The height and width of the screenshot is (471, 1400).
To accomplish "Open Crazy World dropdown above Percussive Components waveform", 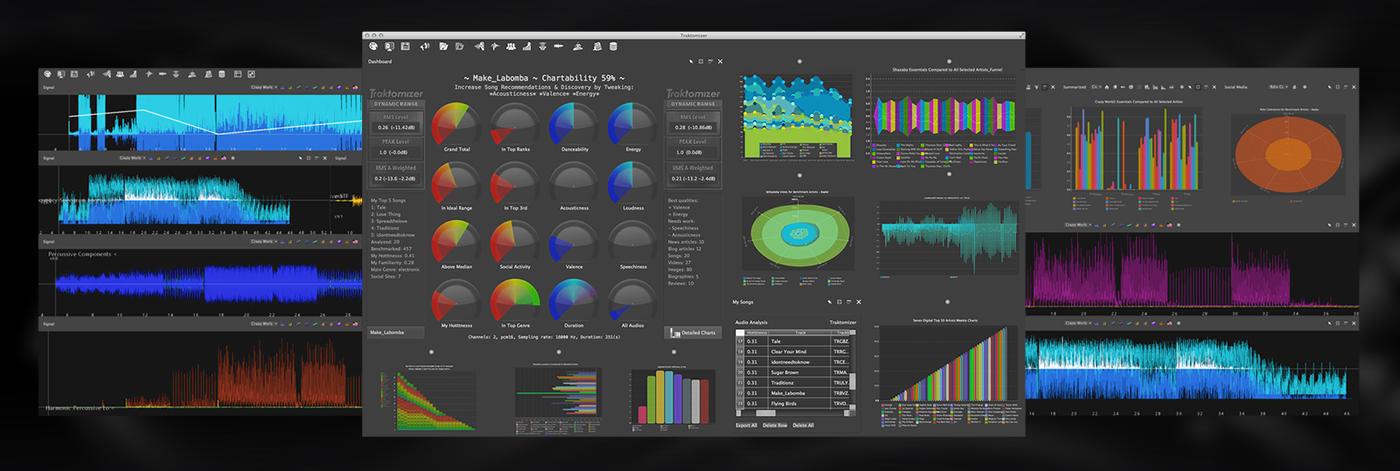I will click(x=264, y=241).
